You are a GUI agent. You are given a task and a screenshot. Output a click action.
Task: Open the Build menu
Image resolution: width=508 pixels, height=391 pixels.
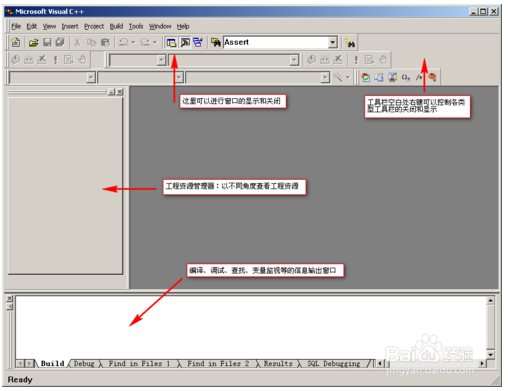click(x=116, y=26)
